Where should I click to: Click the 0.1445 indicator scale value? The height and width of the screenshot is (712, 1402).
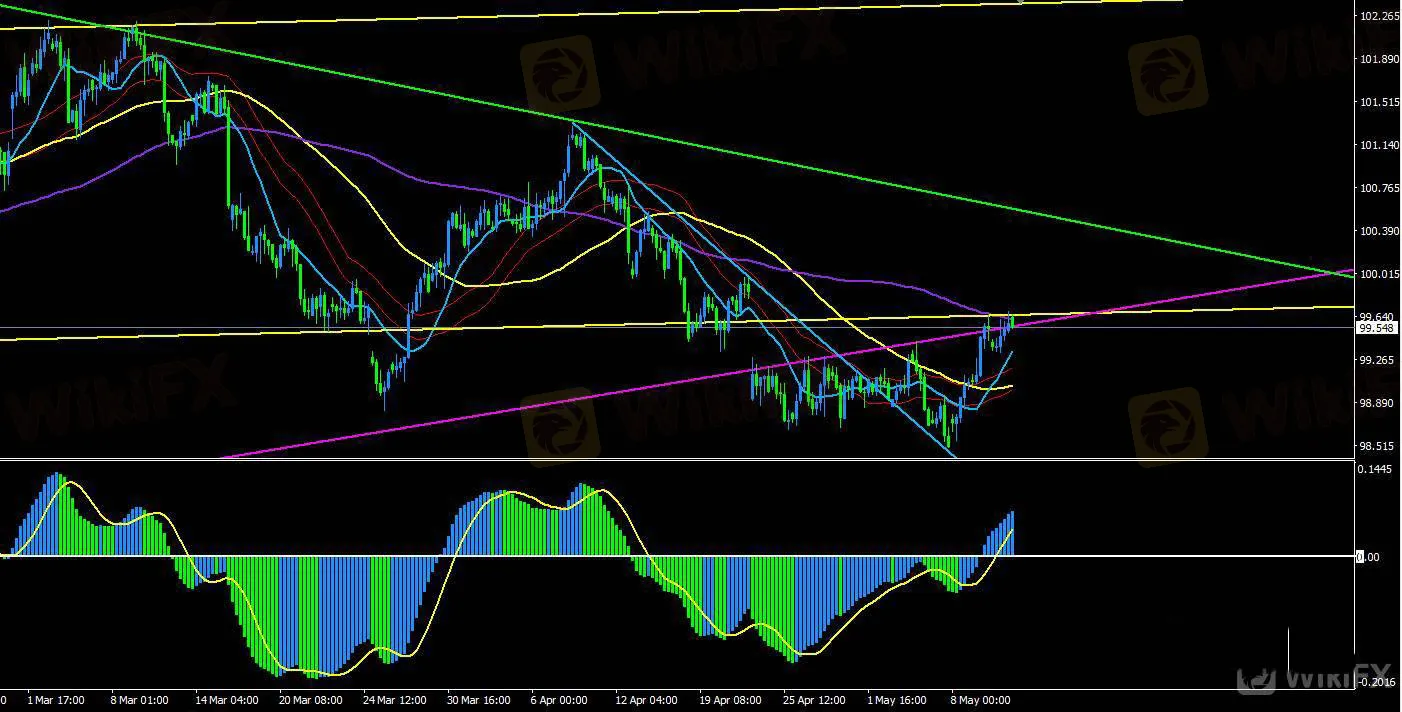click(1377, 468)
